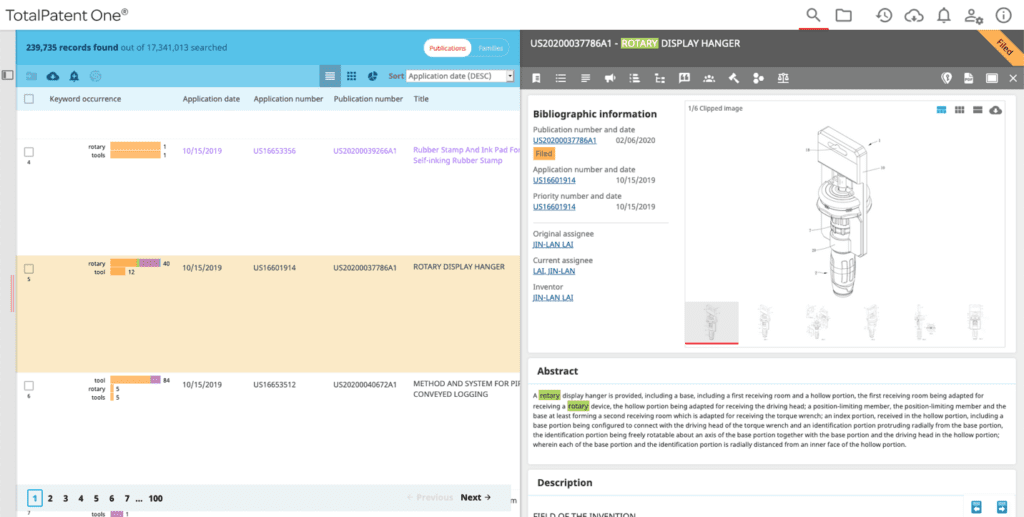The height and width of the screenshot is (517, 1024).
Task: Select the Publications tab
Action: pyautogui.click(x=447, y=48)
